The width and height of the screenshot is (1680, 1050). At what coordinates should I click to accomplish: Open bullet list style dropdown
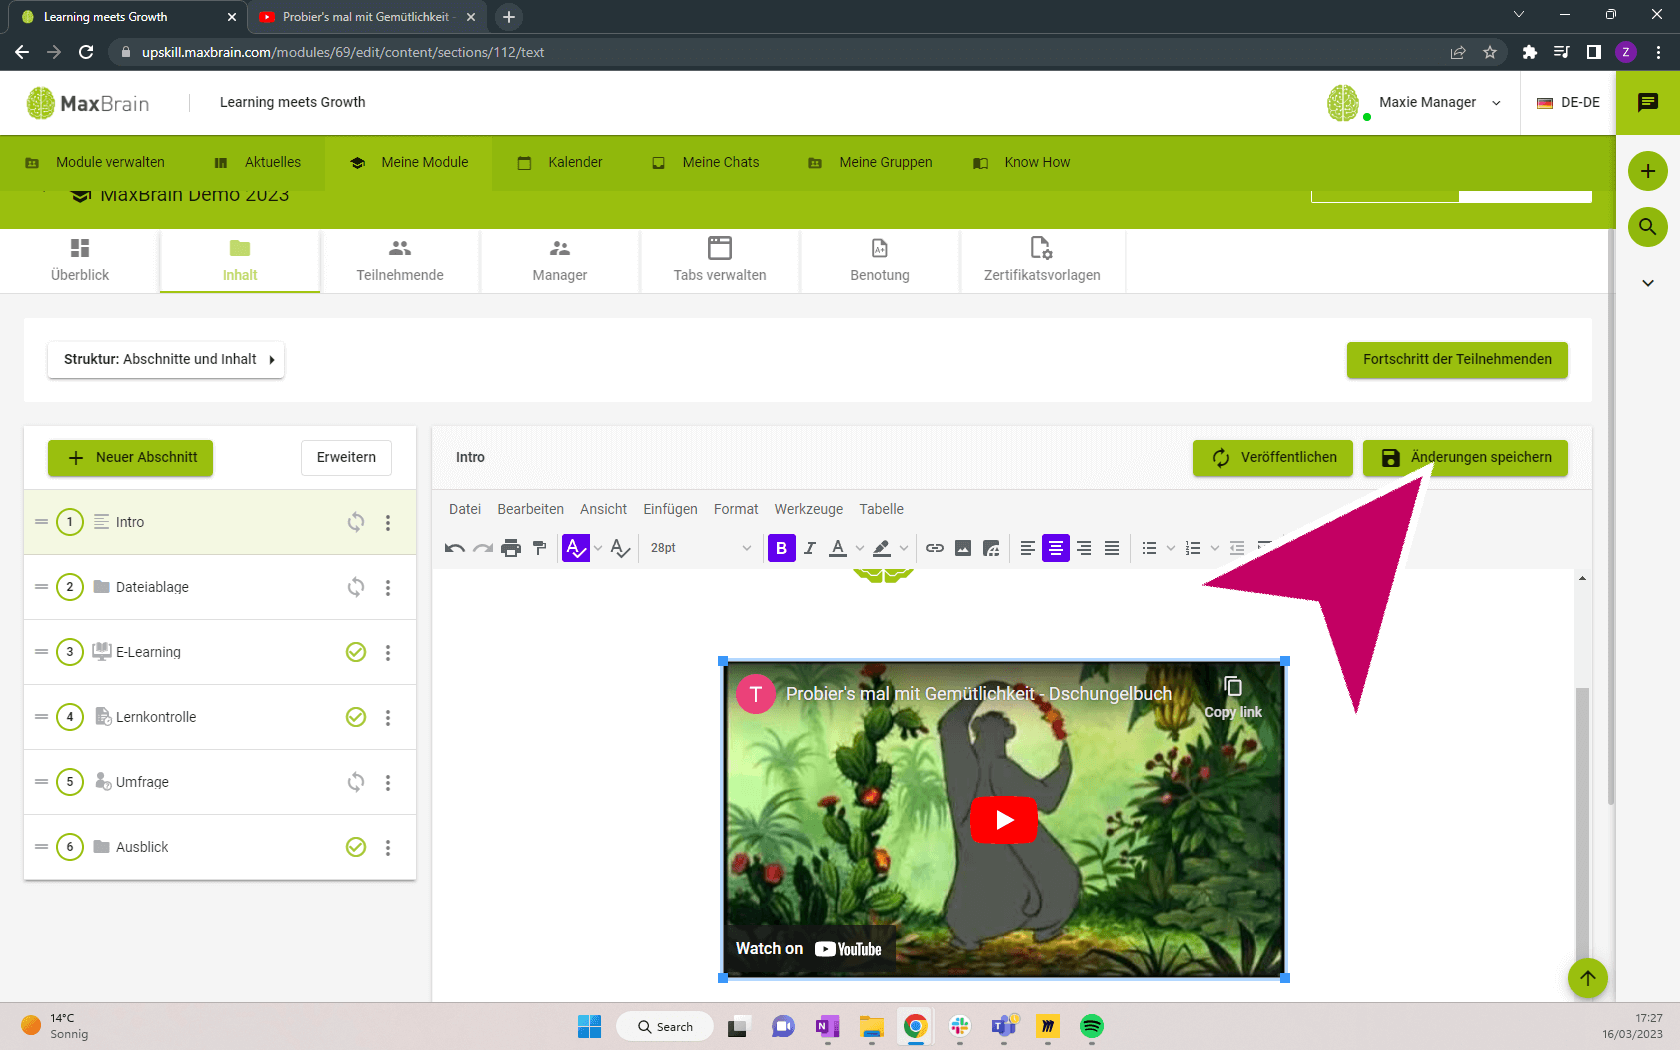[1171, 548]
